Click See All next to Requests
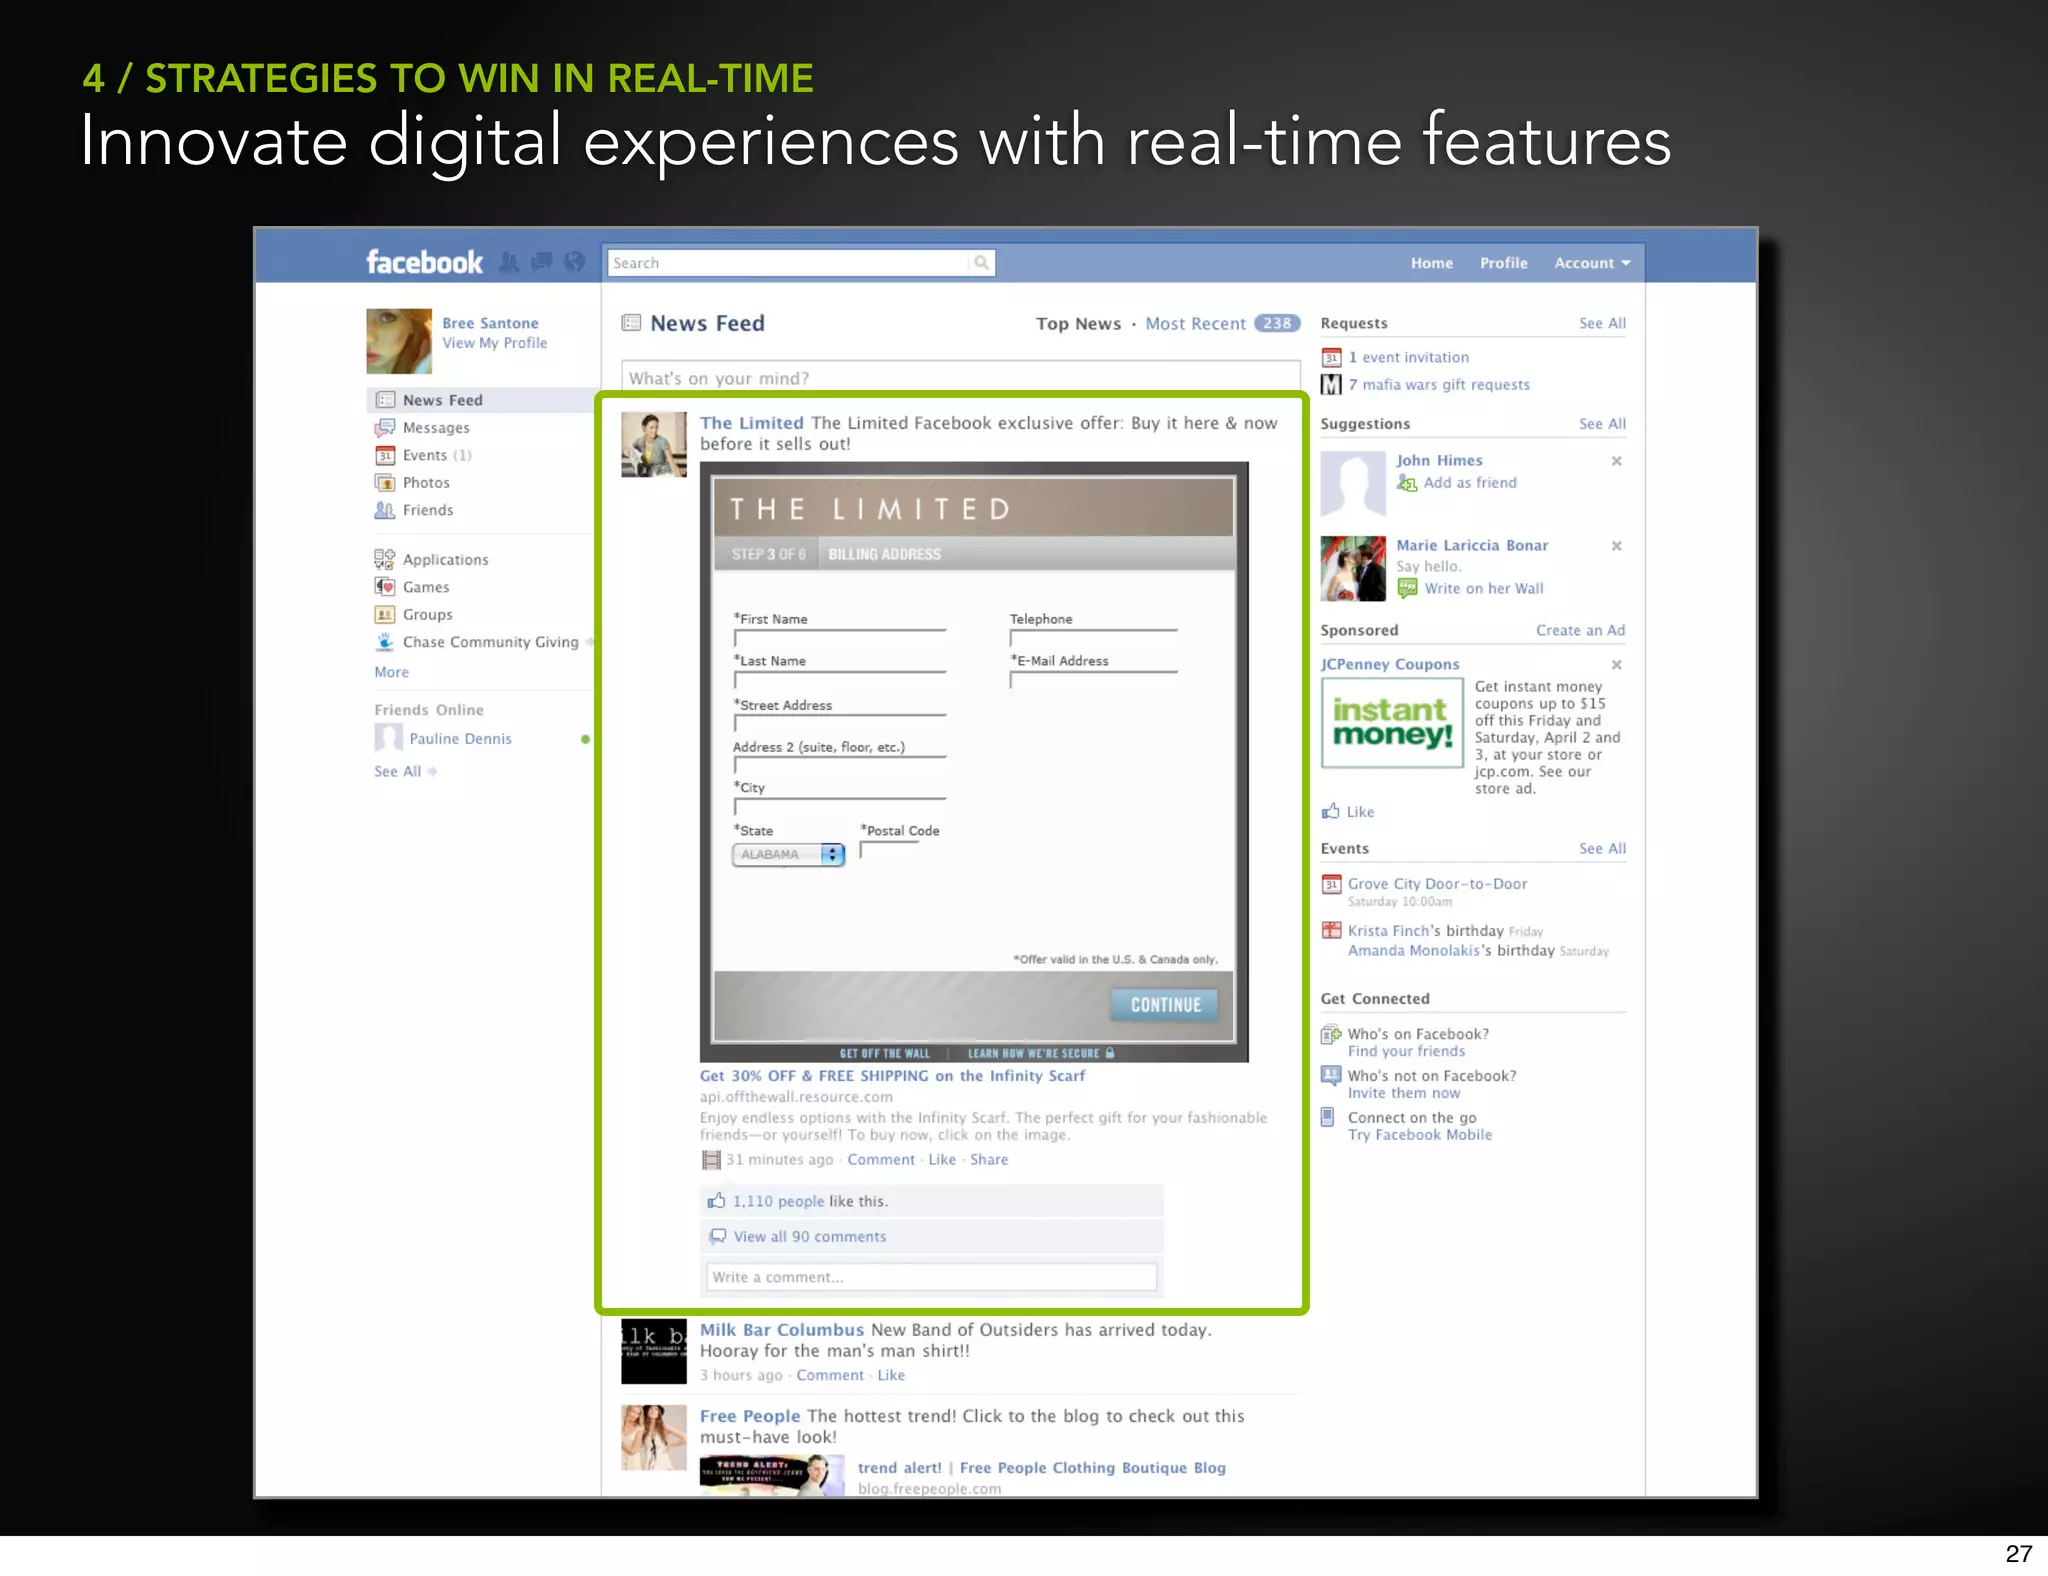 1602,324
